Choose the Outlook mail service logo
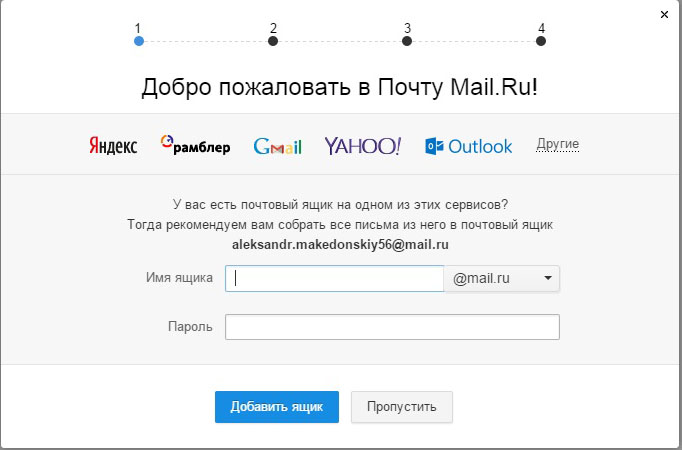This screenshot has width=682, height=450. coord(469,146)
